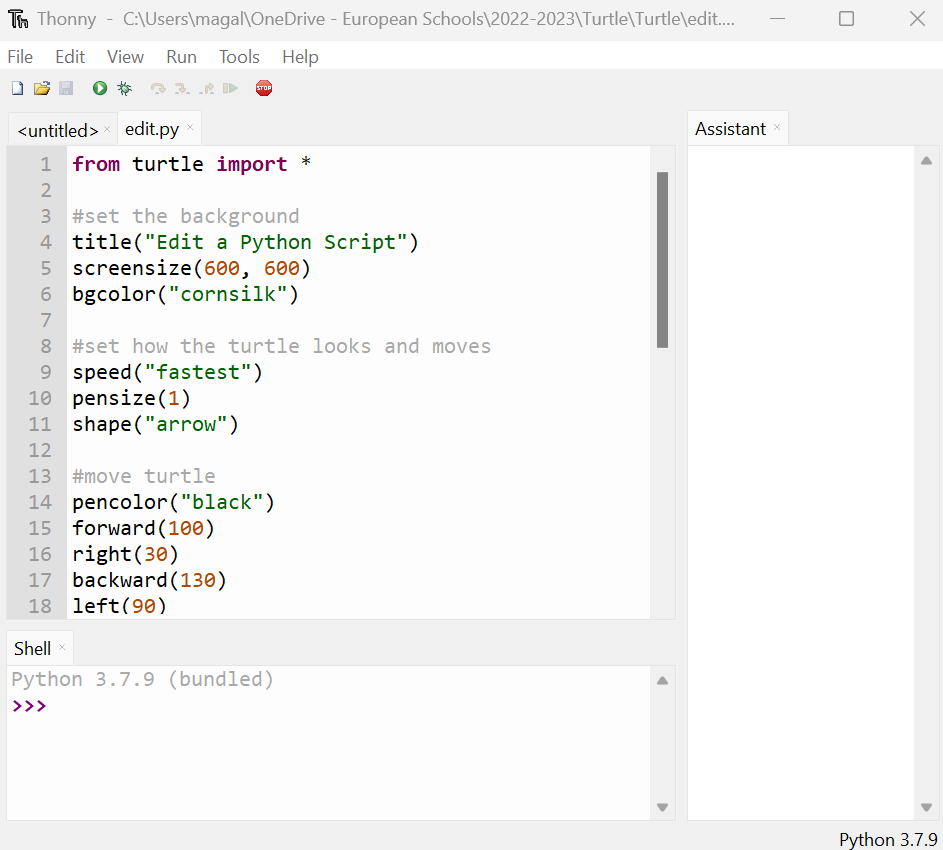Open the Run menu
The height and width of the screenshot is (850, 943).
click(181, 57)
